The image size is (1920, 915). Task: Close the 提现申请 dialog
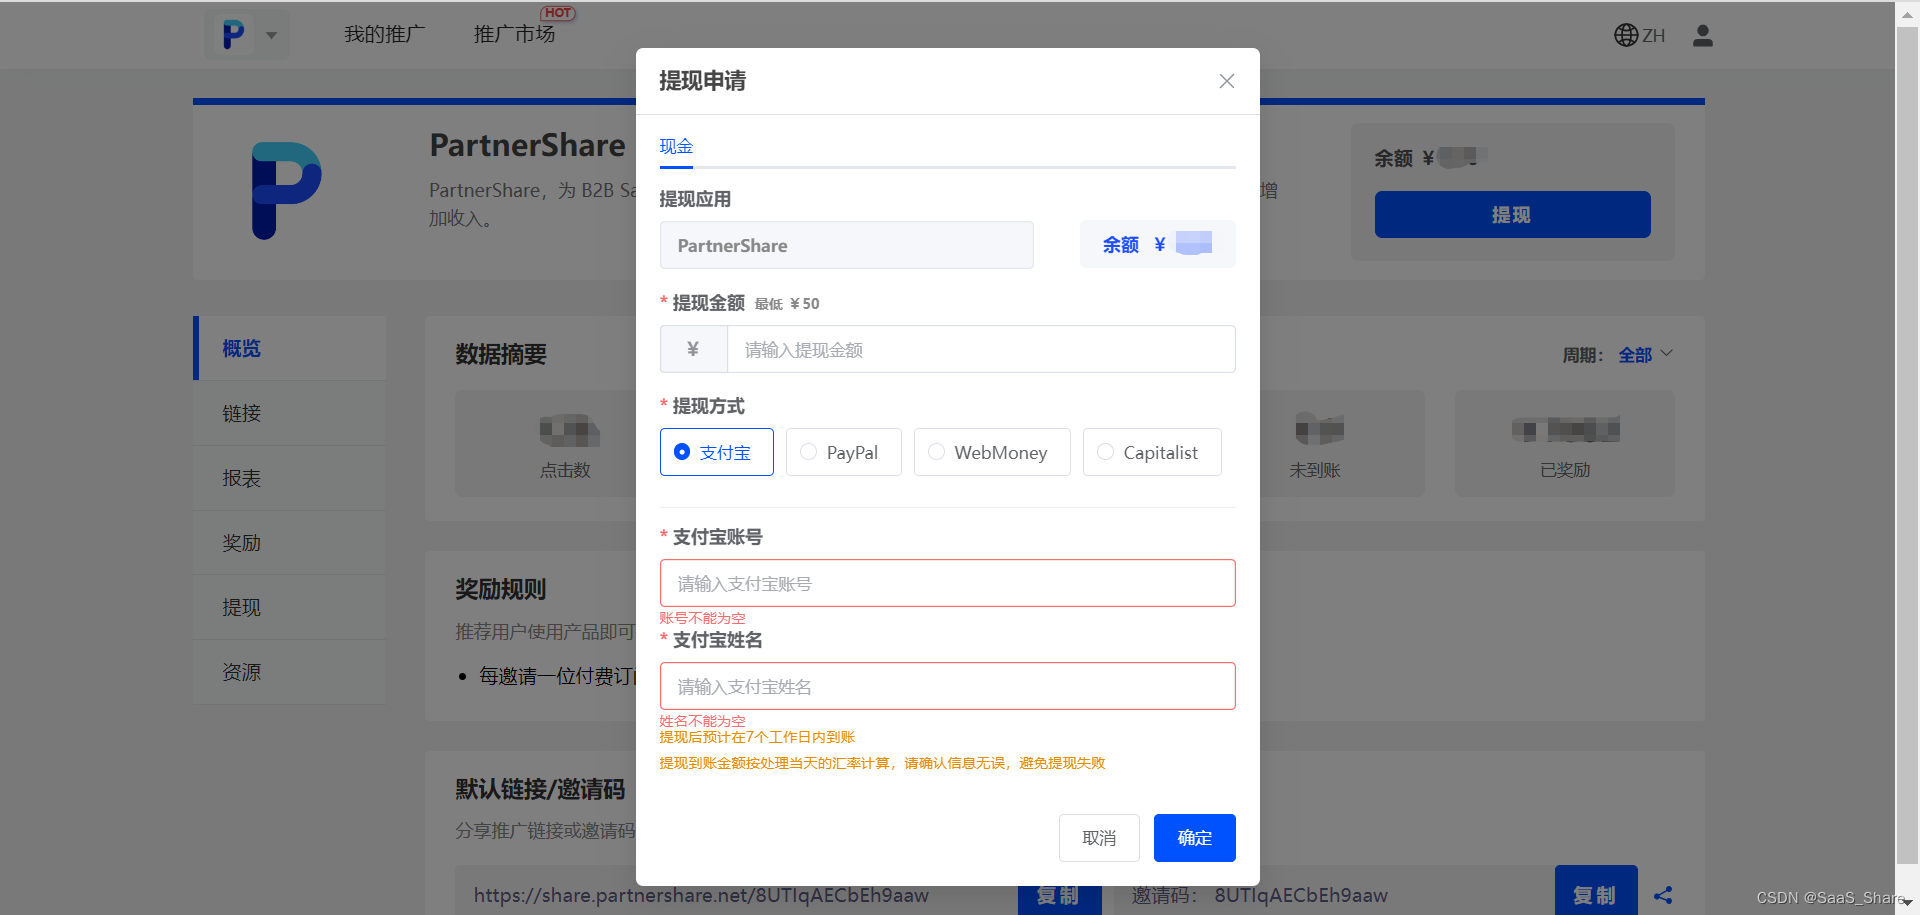point(1226,81)
